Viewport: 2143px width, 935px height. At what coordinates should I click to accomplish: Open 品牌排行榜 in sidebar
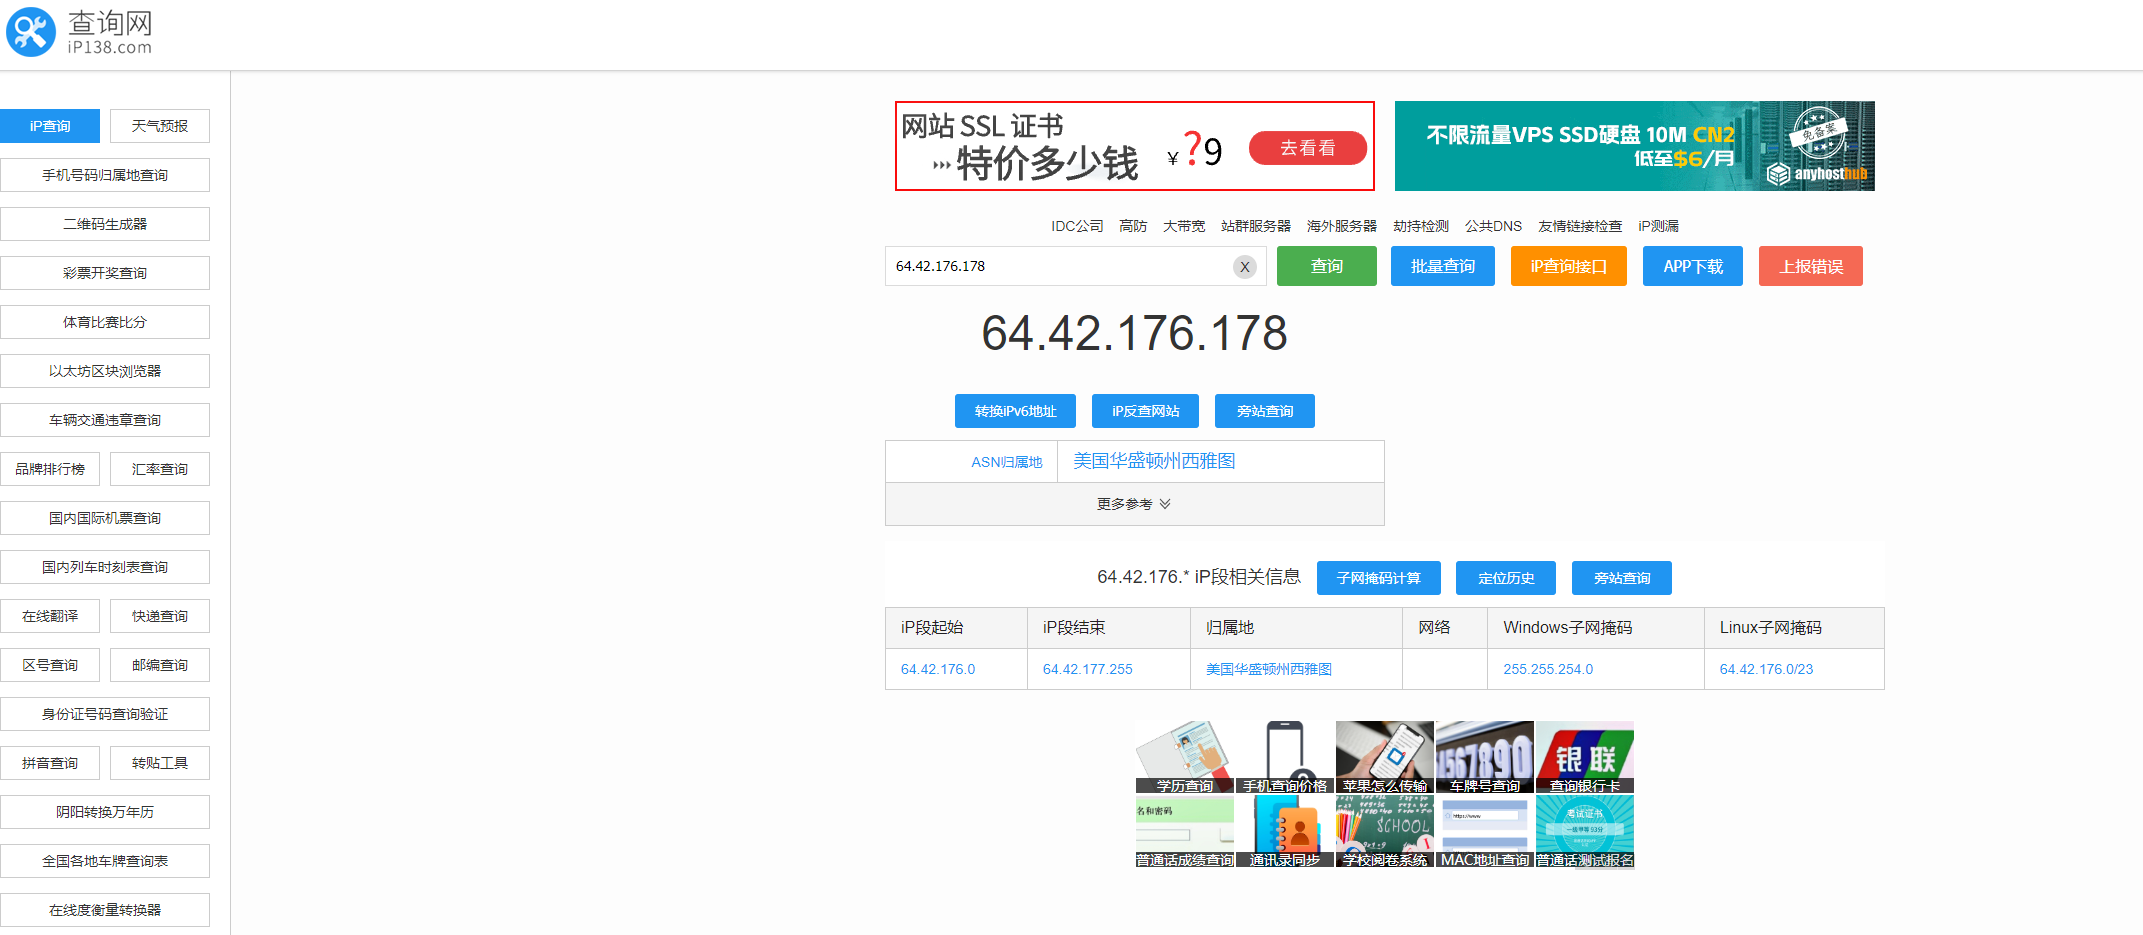(x=50, y=469)
